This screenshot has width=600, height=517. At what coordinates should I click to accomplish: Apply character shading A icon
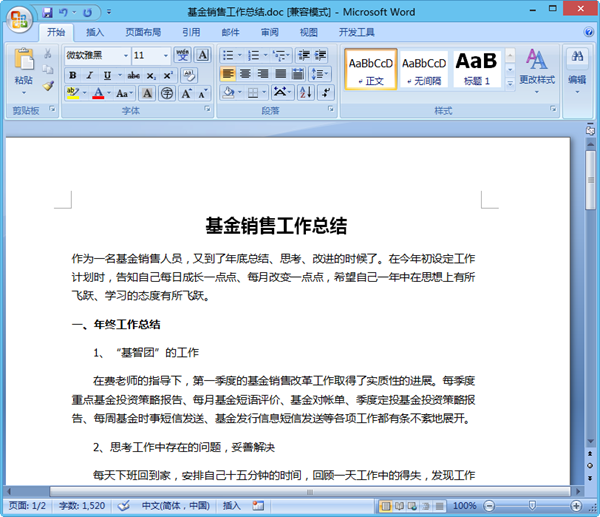(x=147, y=93)
